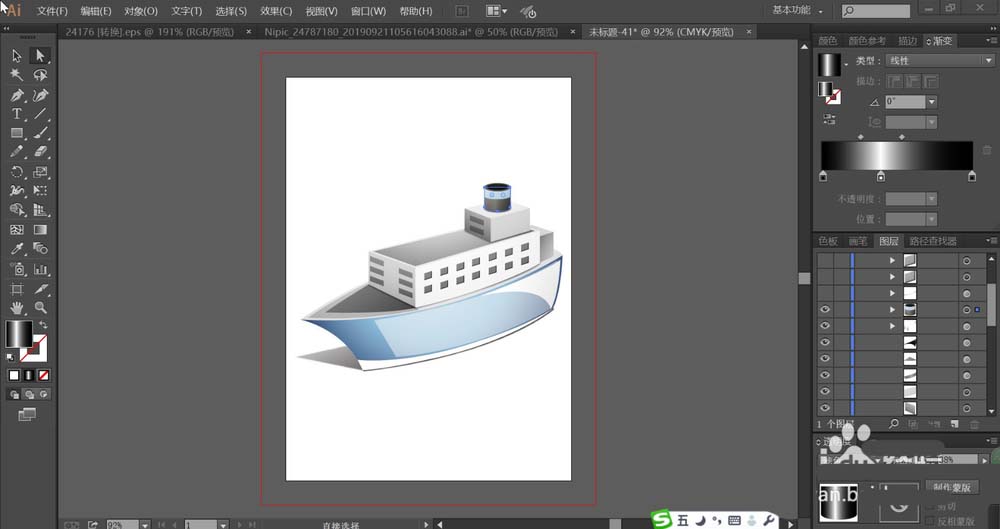Switch to the 路径查找器 panel tab

933,241
